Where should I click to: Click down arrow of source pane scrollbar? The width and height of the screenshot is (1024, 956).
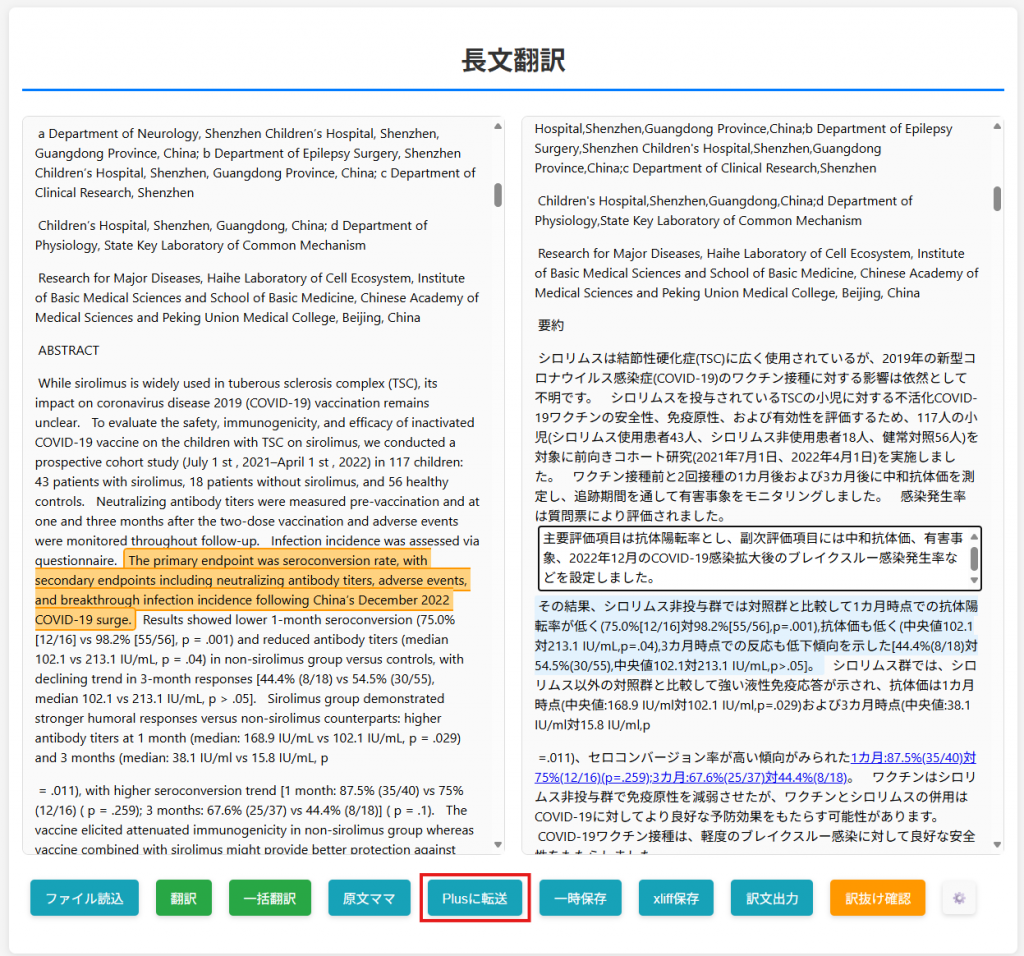click(498, 846)
